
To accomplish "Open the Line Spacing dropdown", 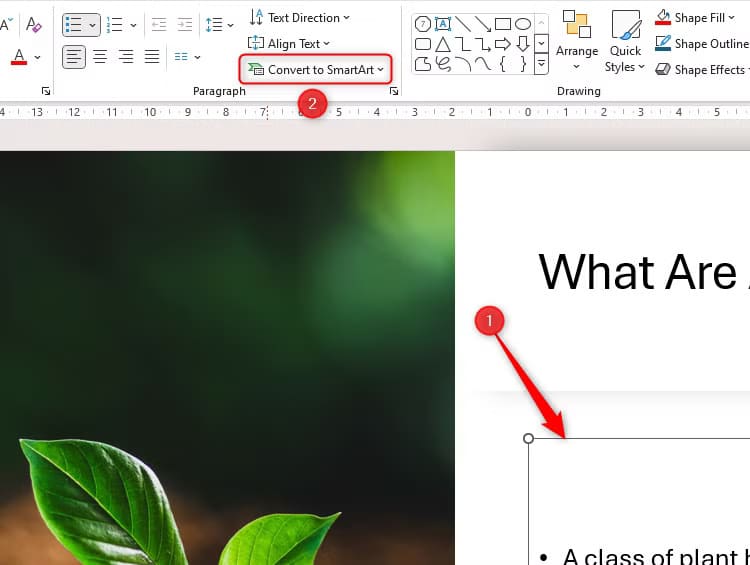I will [x=219, y=24].
